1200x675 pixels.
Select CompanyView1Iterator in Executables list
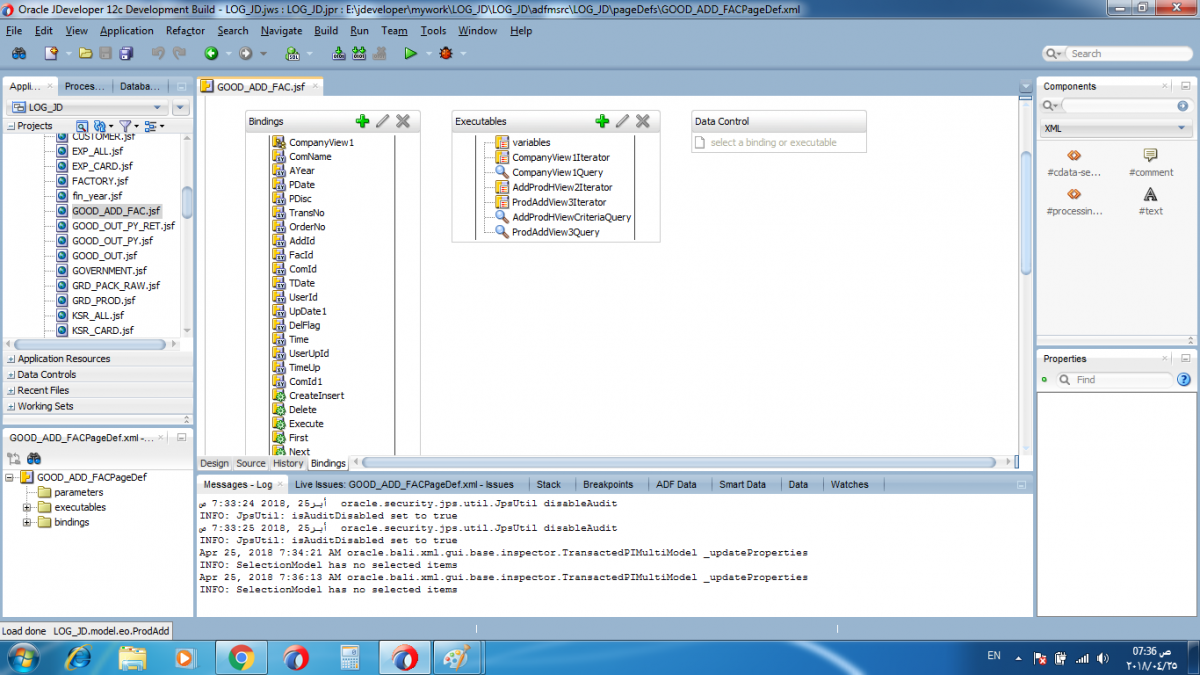point(560,157)
